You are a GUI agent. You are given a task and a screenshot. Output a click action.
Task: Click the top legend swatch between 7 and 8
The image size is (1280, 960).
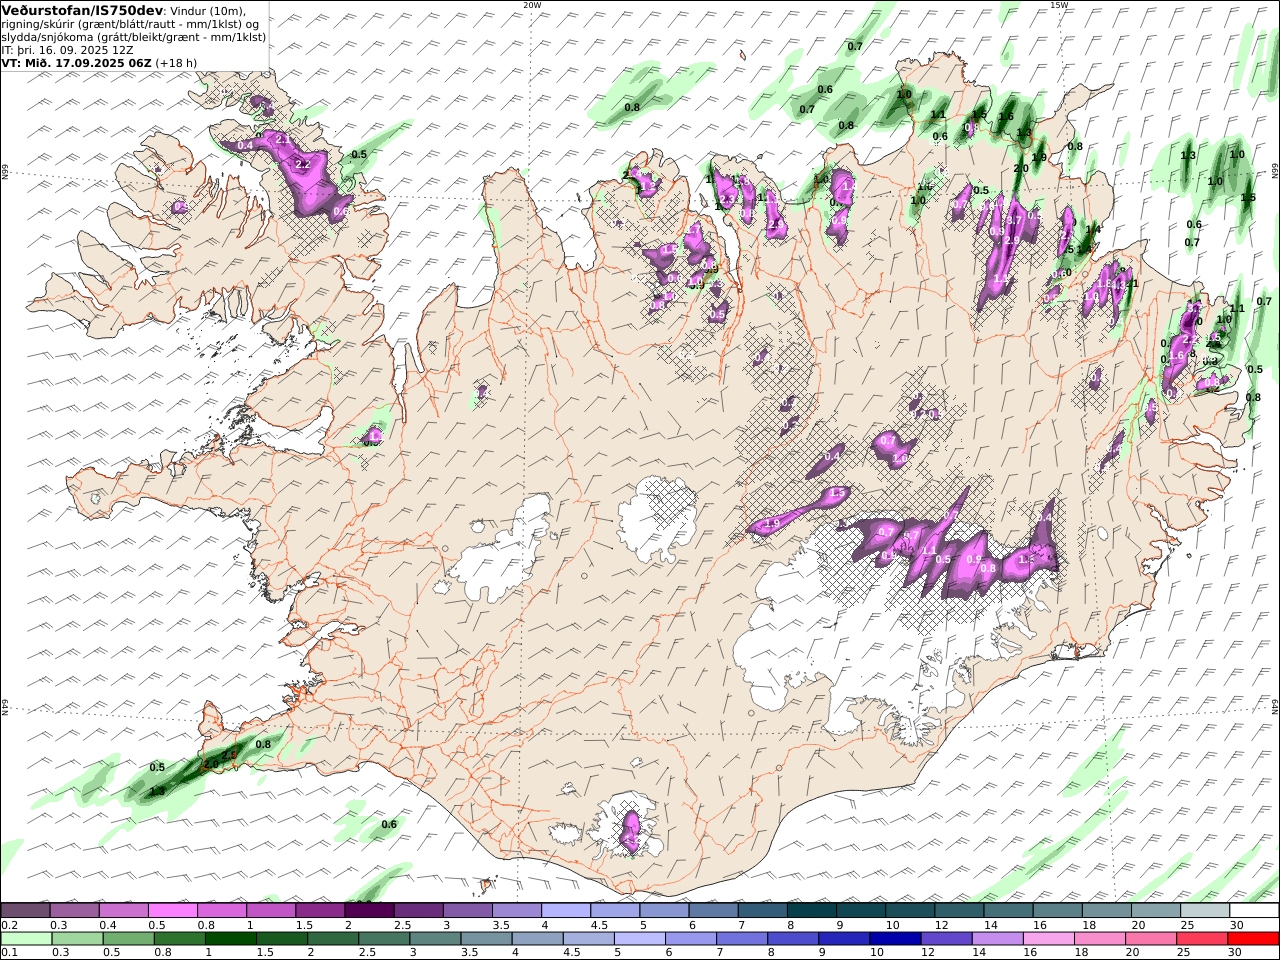(762, 911)
